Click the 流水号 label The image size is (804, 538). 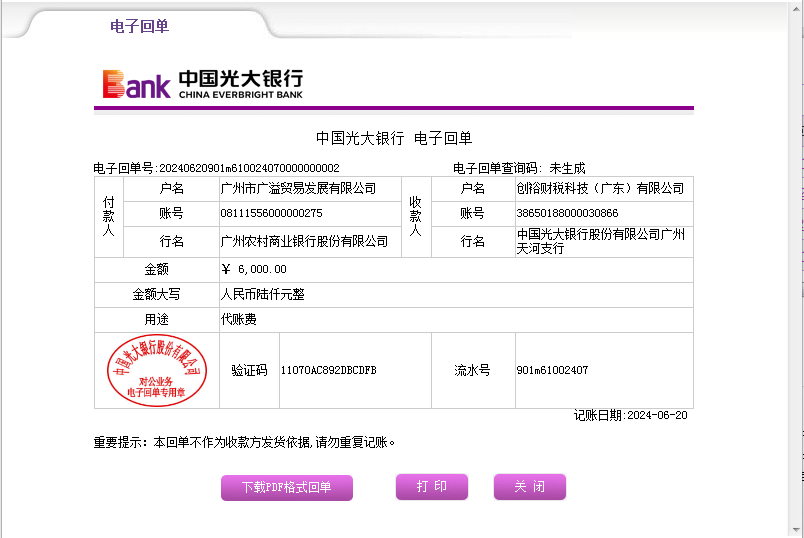[x=472, y=370]
